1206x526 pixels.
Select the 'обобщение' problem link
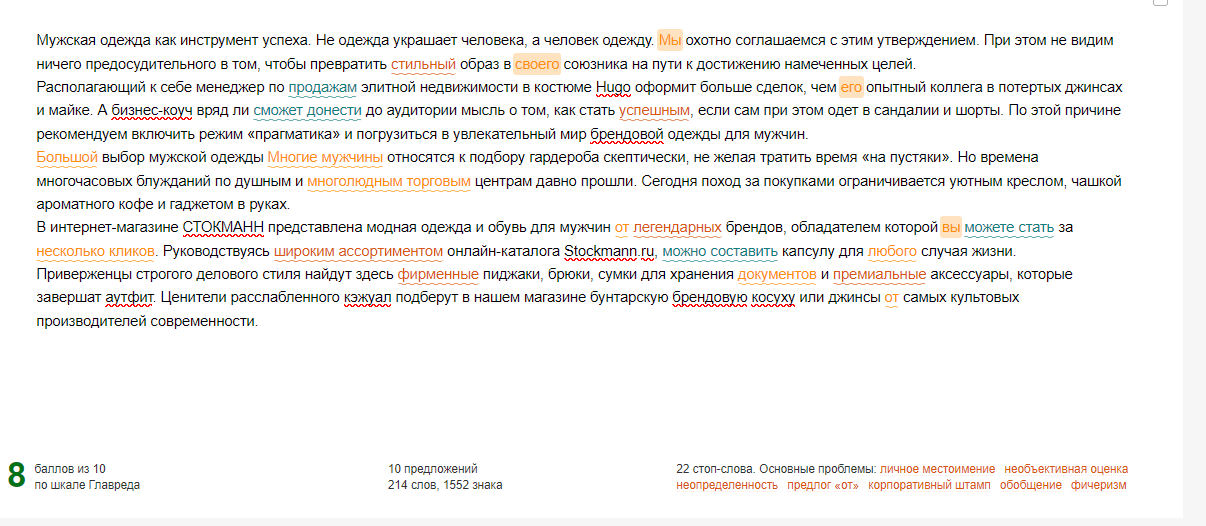[x=1031, y=485]
